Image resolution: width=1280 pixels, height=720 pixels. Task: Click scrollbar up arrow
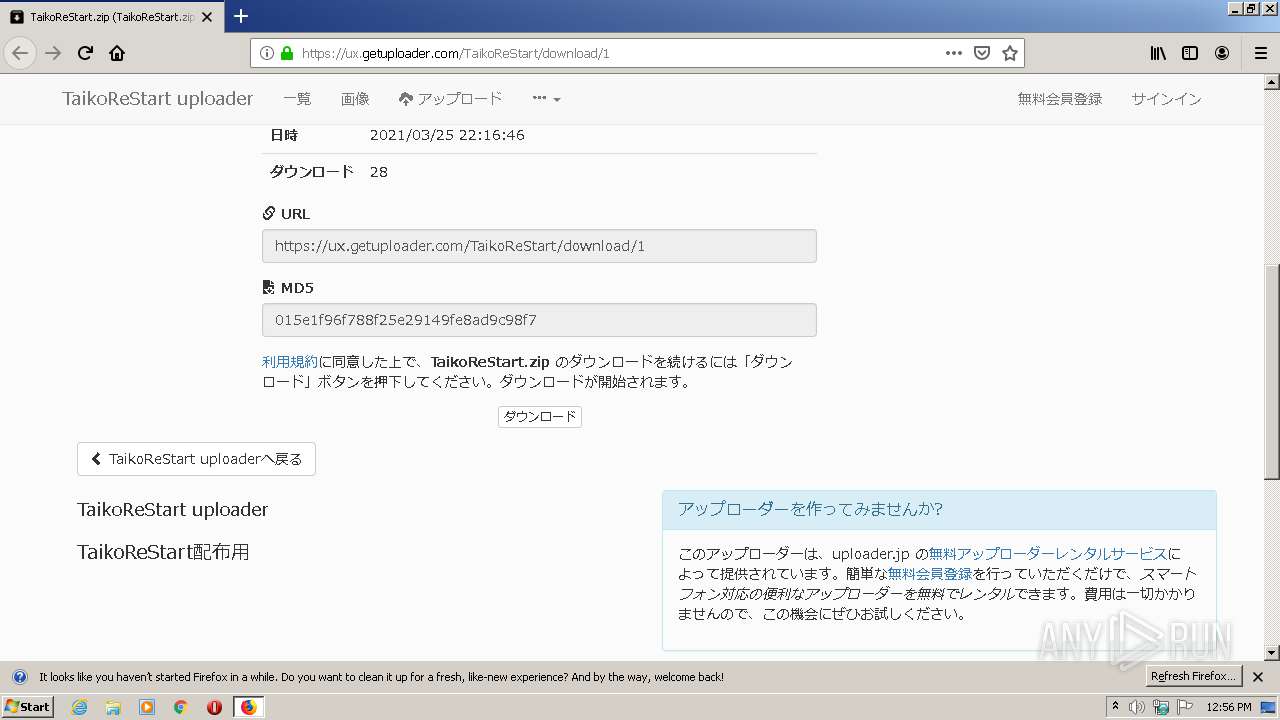pyautogui.click(x=1271, y=83)
